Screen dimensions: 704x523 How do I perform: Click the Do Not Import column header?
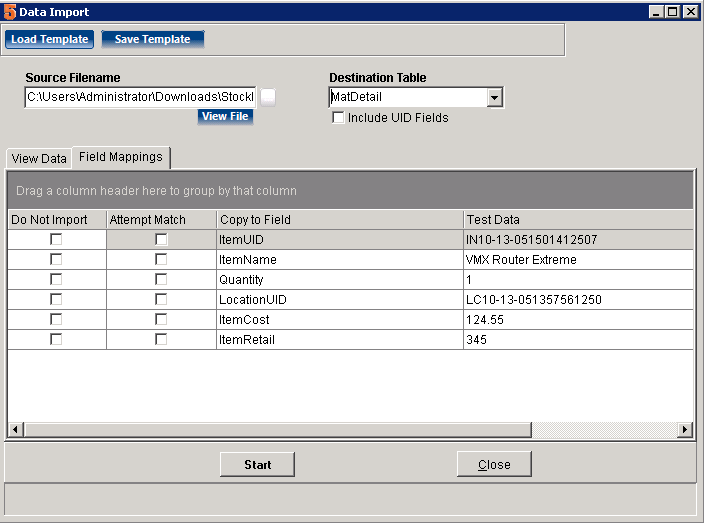click(57, 220)
